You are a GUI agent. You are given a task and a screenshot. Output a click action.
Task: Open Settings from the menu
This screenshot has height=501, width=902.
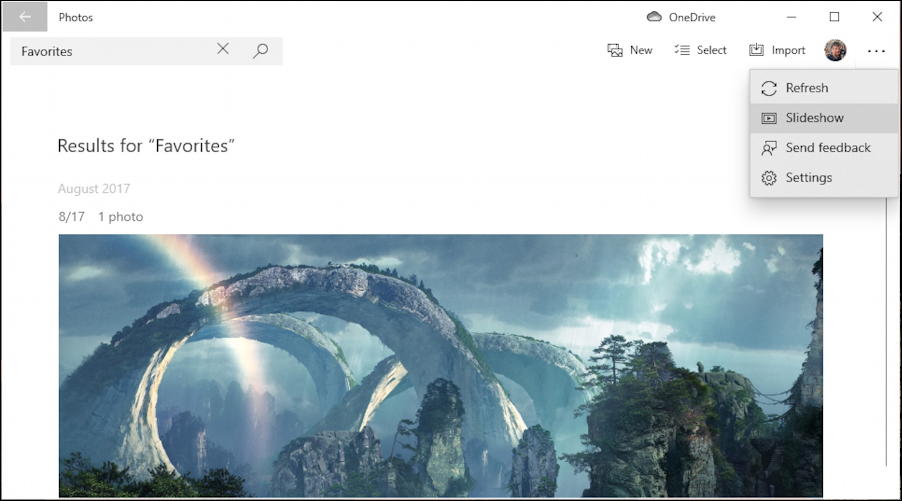click(824, 178)
